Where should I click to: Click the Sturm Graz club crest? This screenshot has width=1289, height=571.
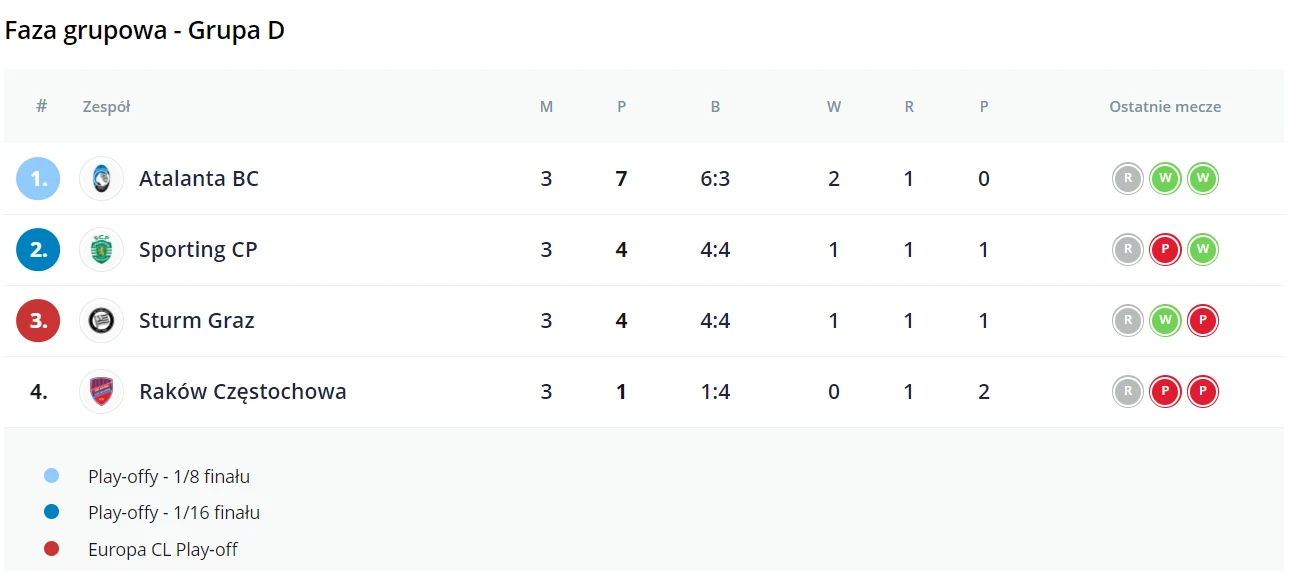click(x=101, y=321)
